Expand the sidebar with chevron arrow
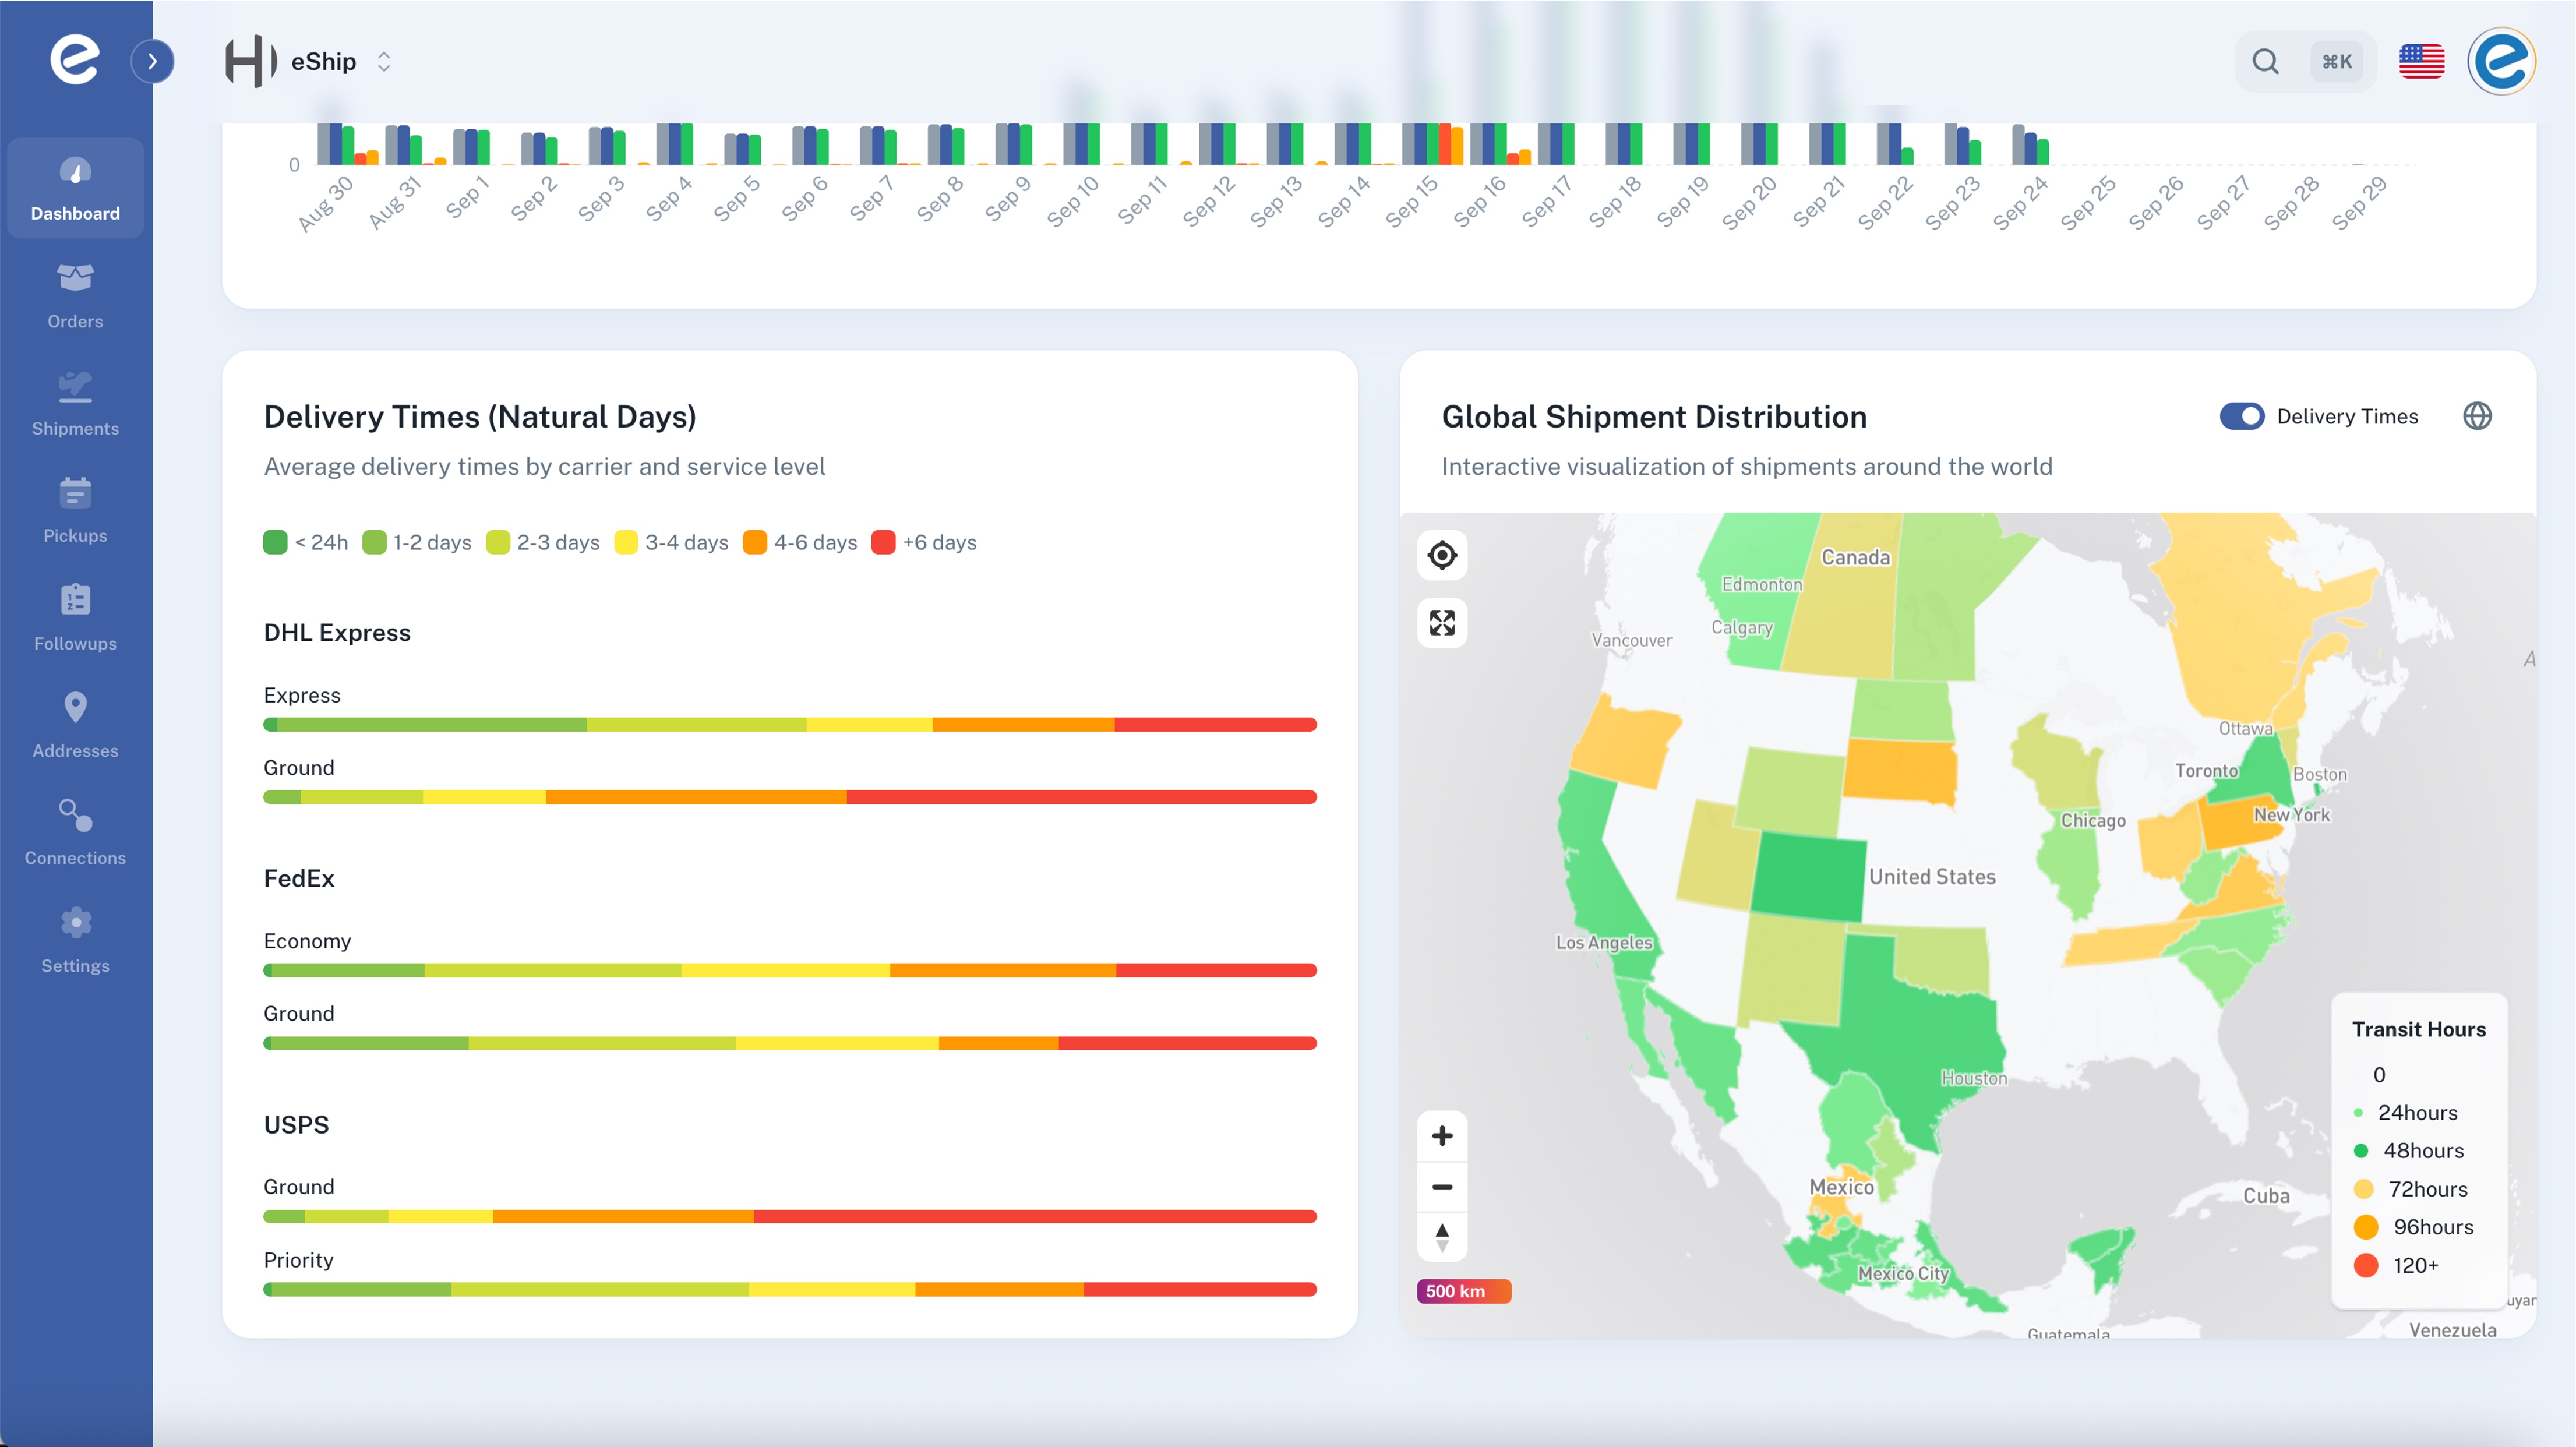 coord(152,62)
